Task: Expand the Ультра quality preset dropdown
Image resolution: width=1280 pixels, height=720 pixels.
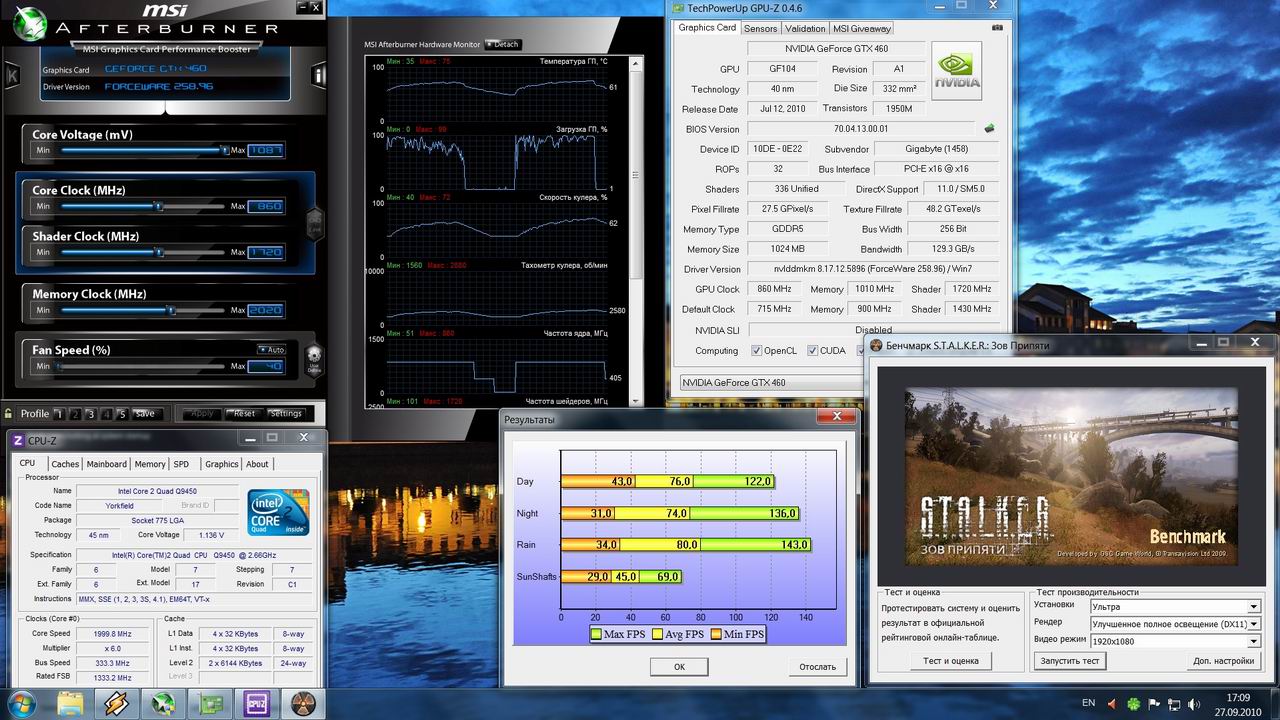Action: pos(1253,606)
